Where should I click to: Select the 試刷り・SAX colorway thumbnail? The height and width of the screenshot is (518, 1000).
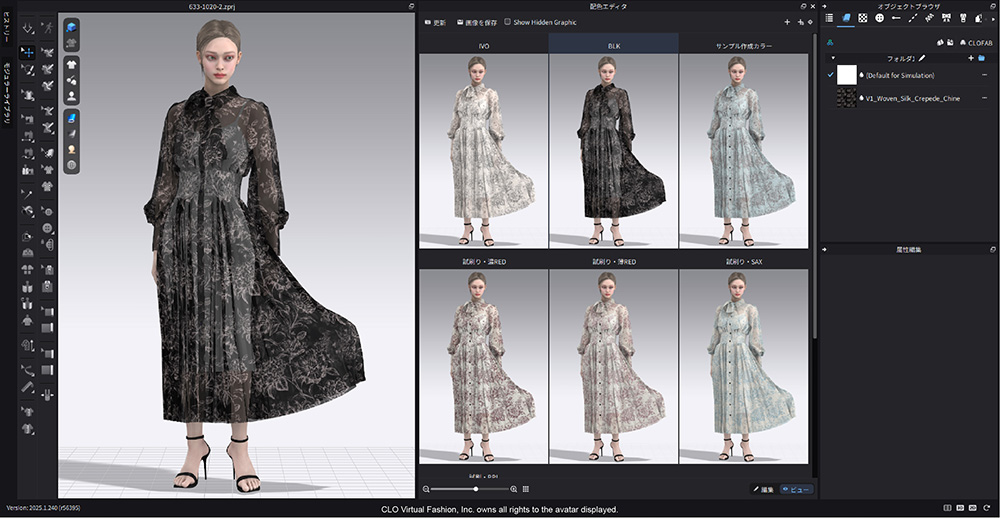pyautogui.click(x=743, y=365)
